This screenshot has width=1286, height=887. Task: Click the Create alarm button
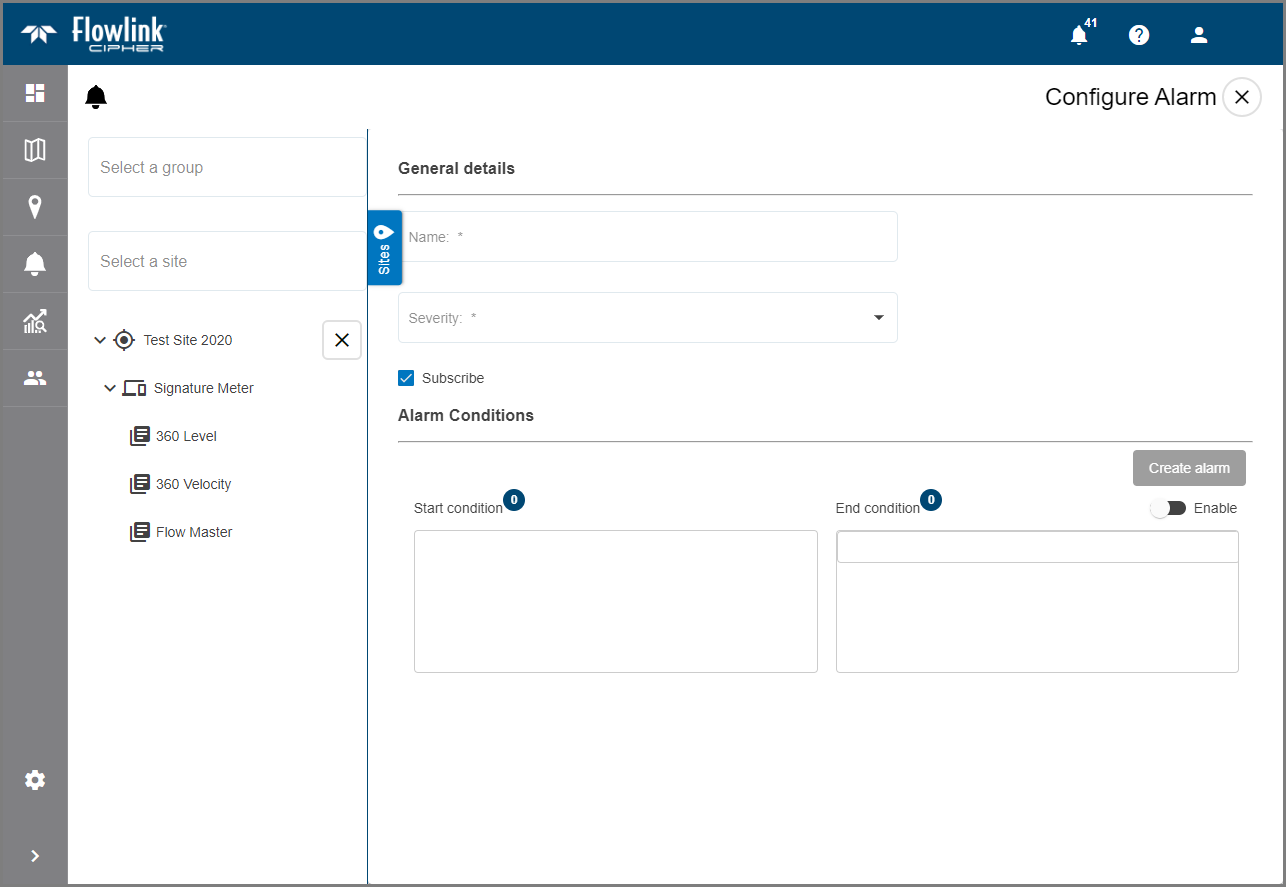click(1189, 468)
